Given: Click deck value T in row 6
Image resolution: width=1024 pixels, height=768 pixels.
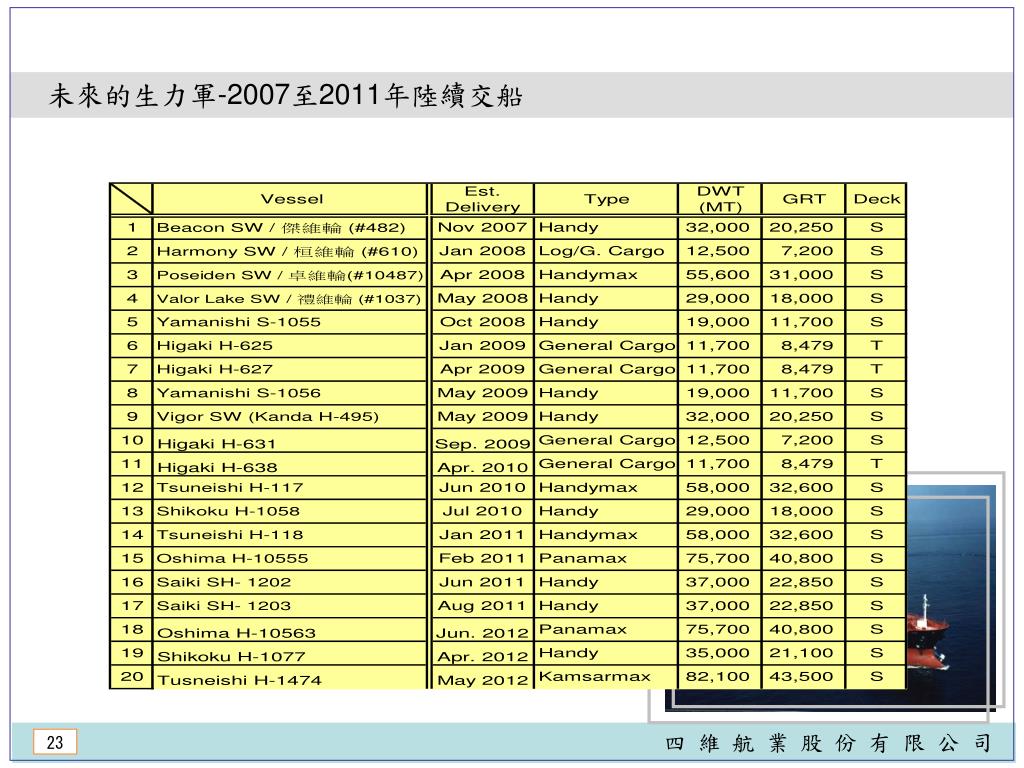Looking at the screenshot, I should [x=876, y=345].
